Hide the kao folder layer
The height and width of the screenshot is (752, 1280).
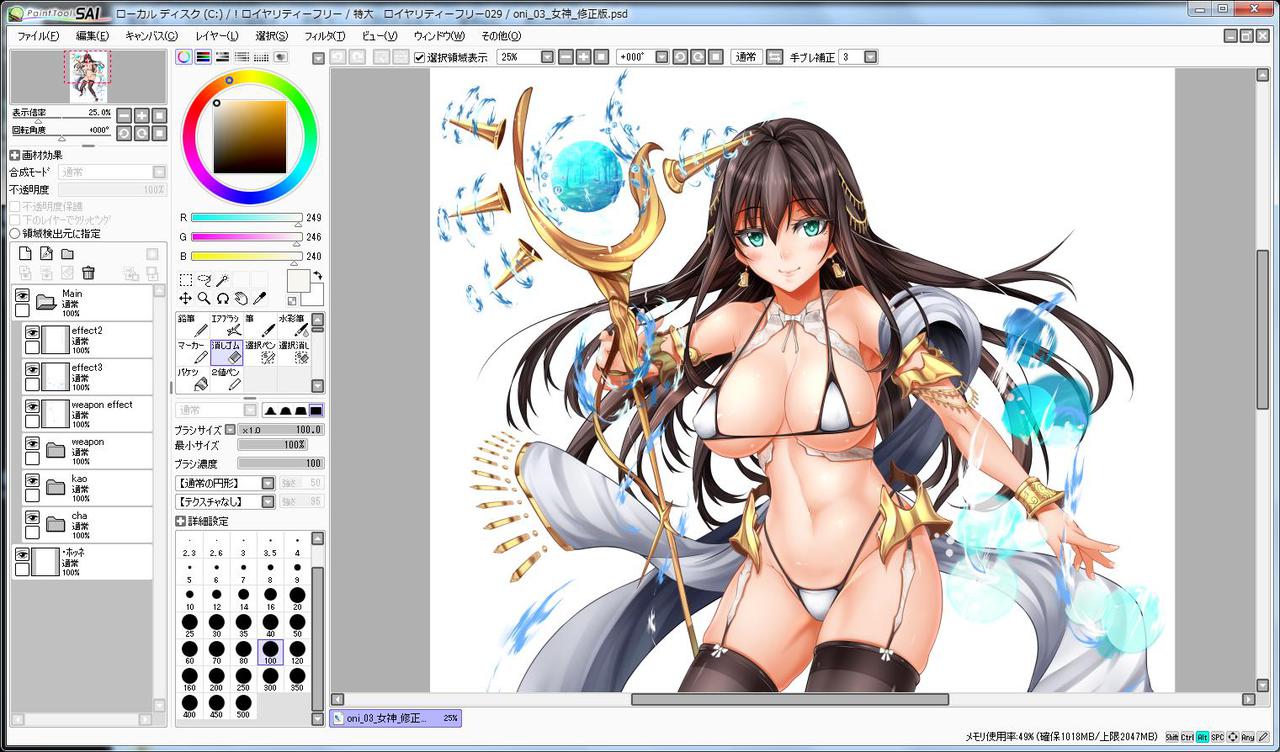[32, 480]
